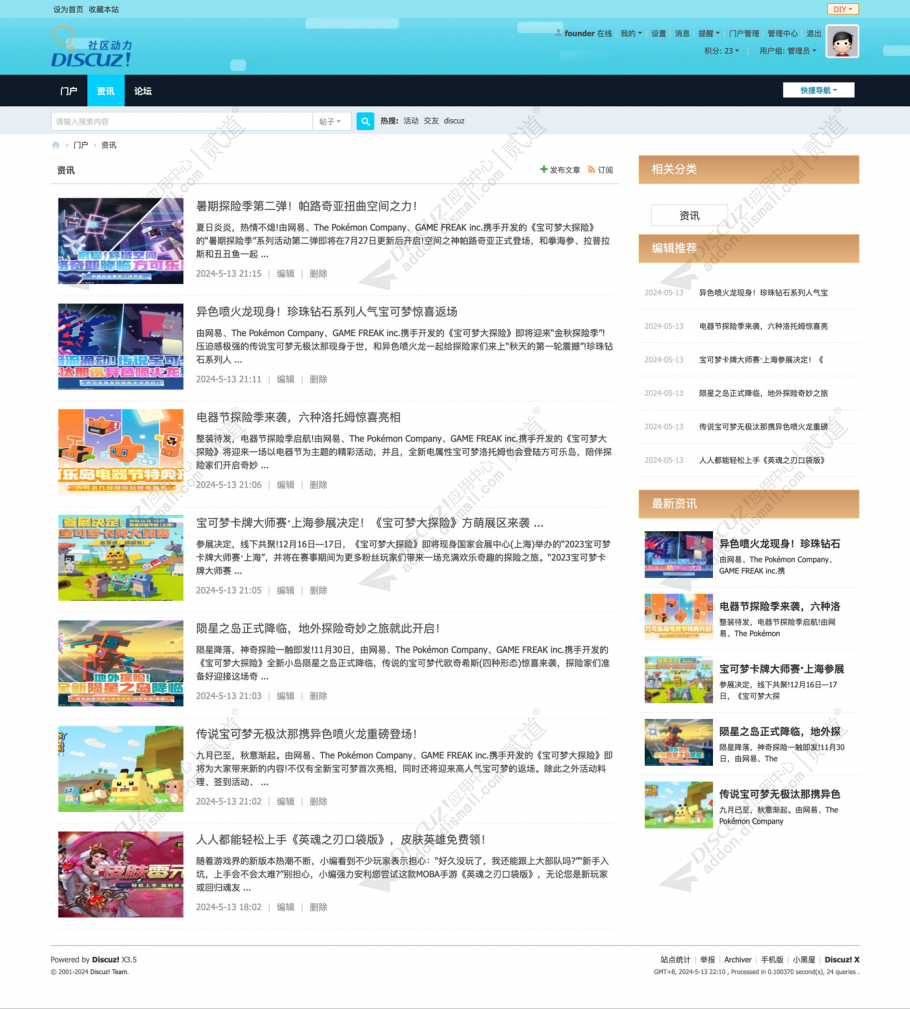
Task: Open the DIY dropdown button
Action: (x=842, y=9)
